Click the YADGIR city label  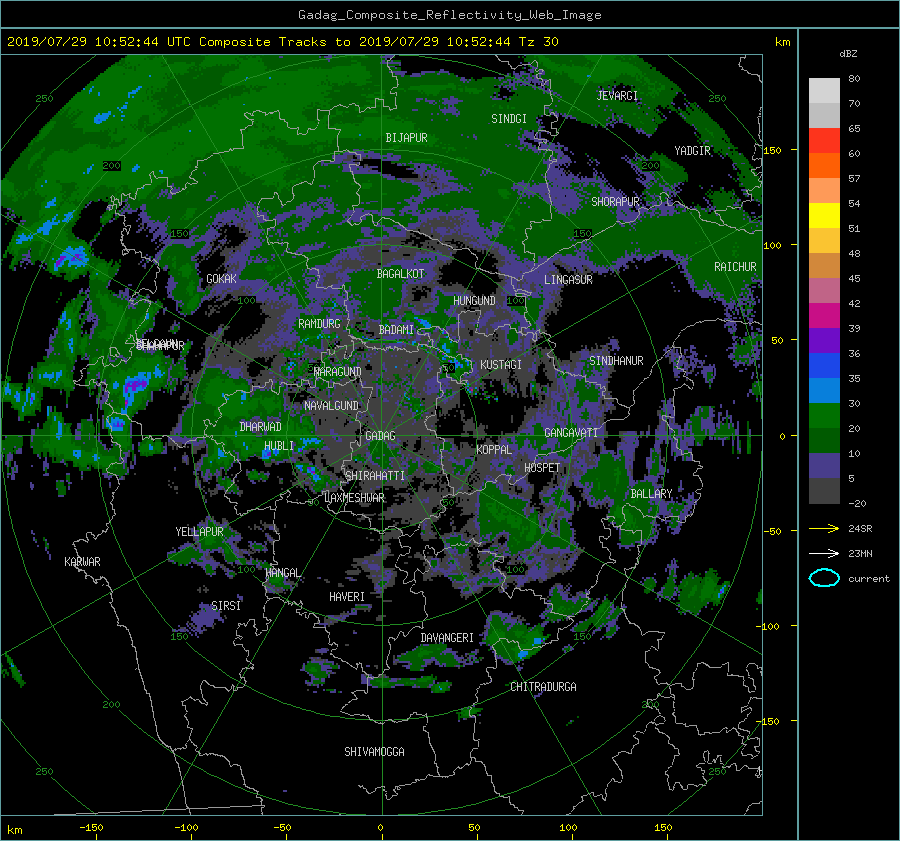tap(692, 151)
